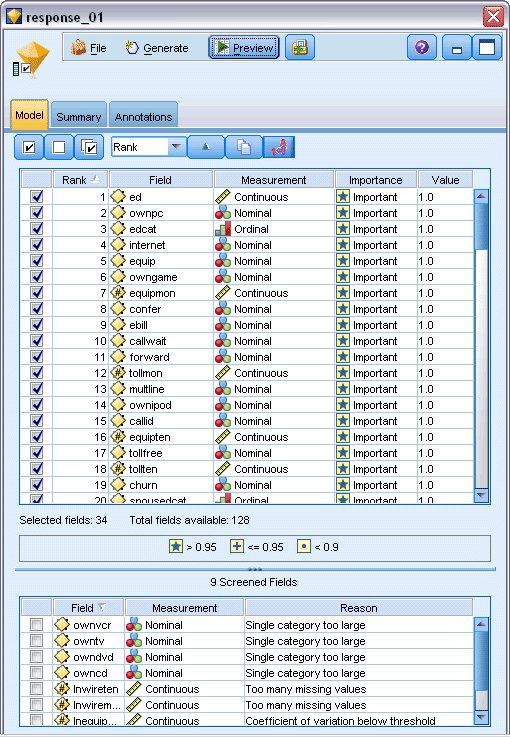Check the lnwireten screened field checkbox
The width and height of the screenshot is (510, 737).
pyautogui.click(x=36, y=689)
